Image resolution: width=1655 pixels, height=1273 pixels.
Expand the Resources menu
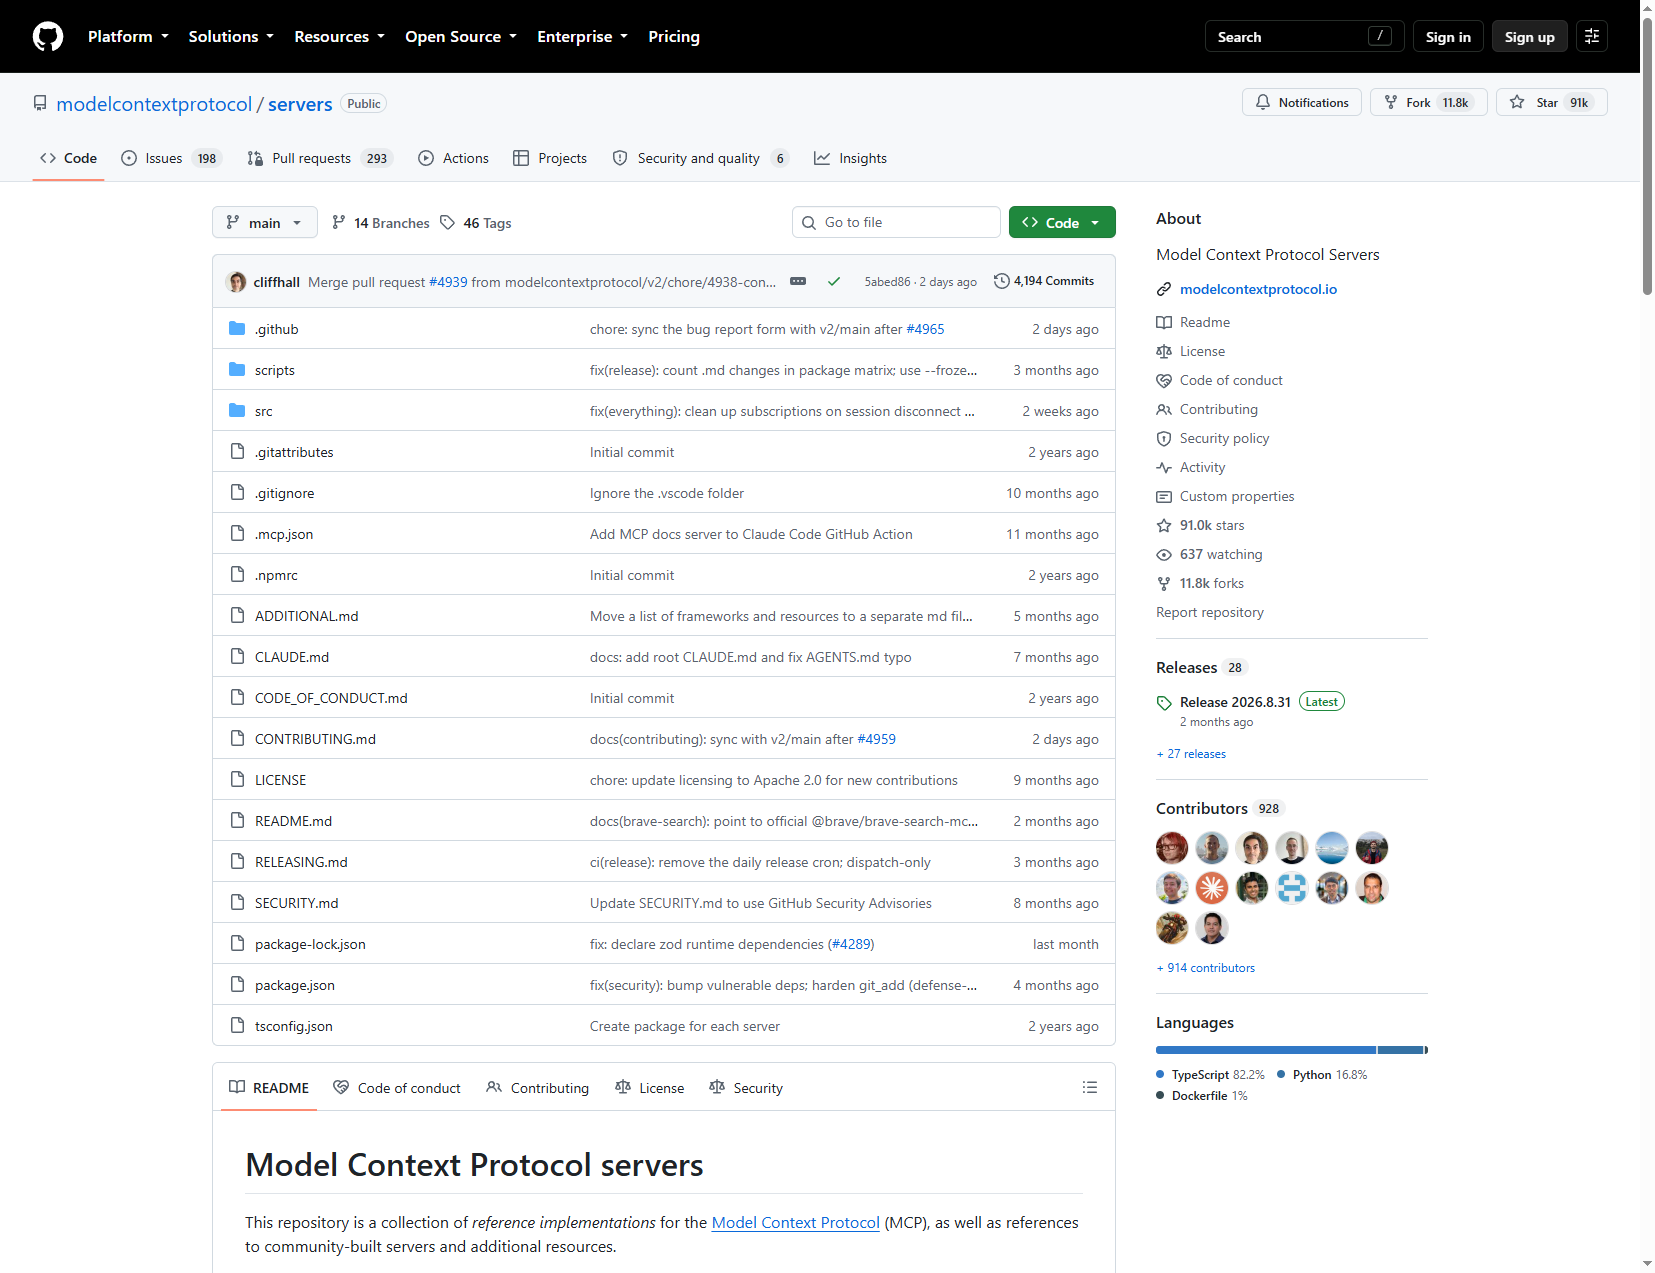tap(339, 37)
